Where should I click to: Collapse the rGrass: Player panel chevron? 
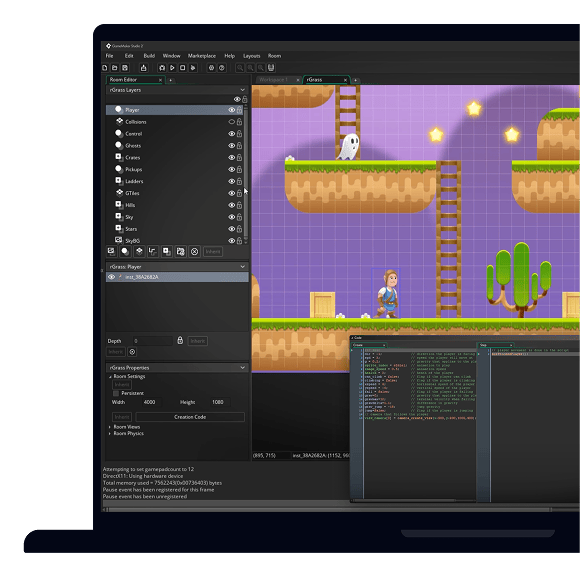click(243, 266)
